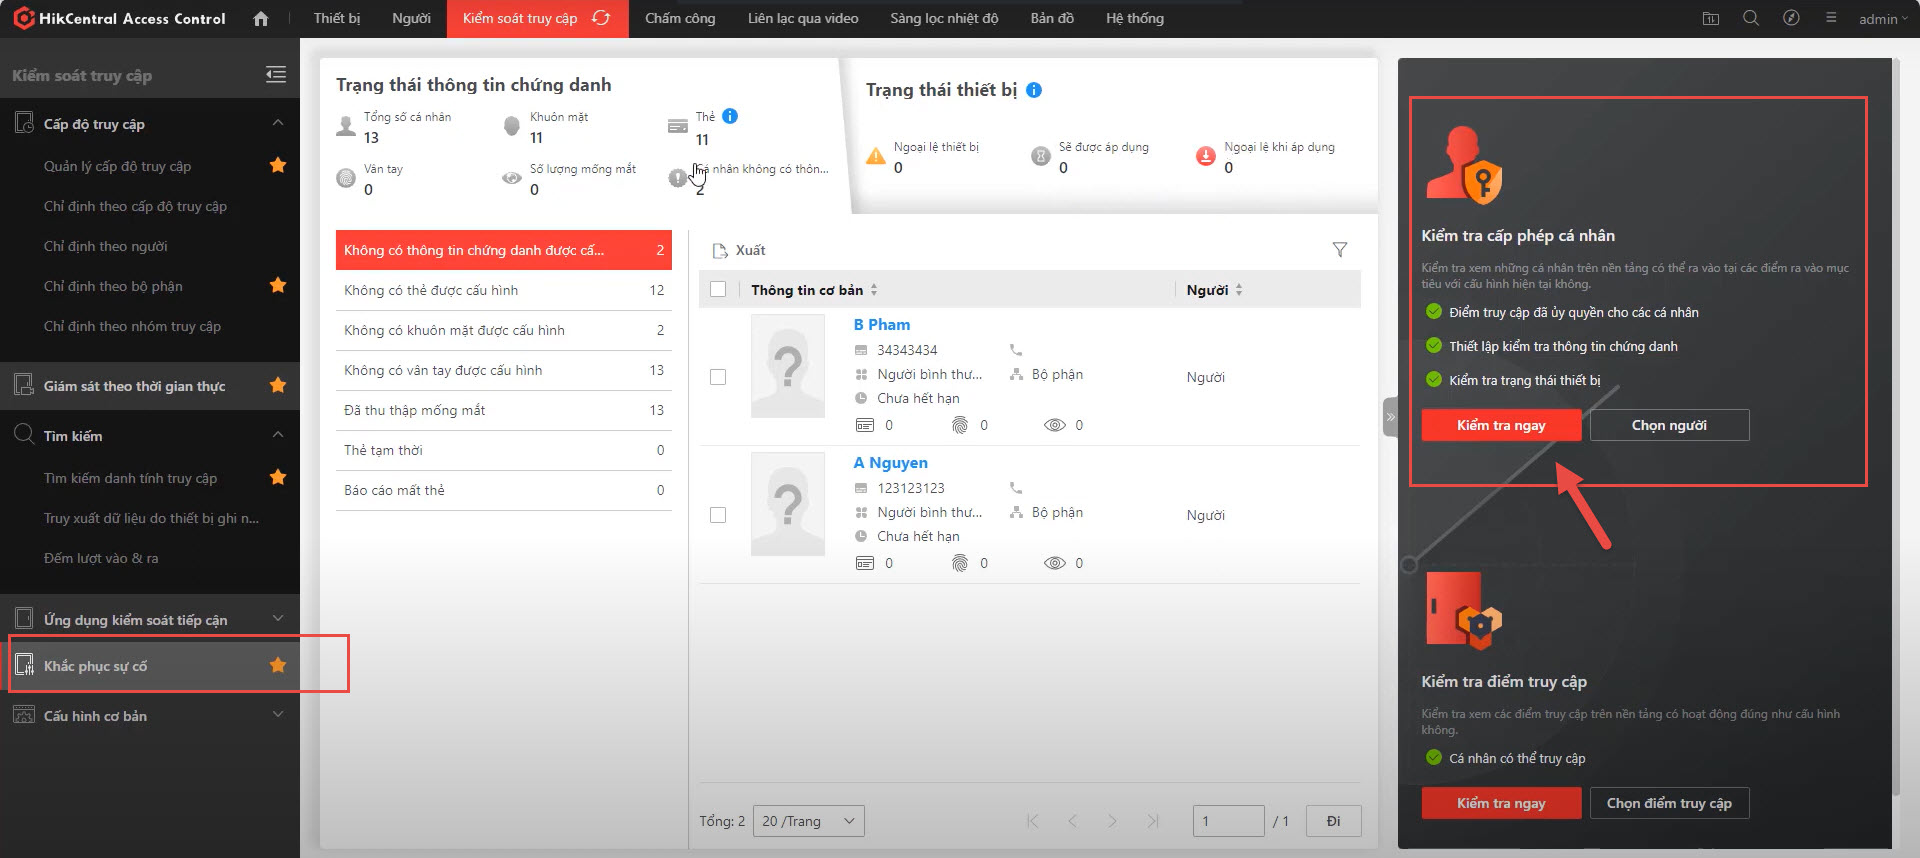
Task: Click Chọn người button
Action: click(x=1669, y=425)
